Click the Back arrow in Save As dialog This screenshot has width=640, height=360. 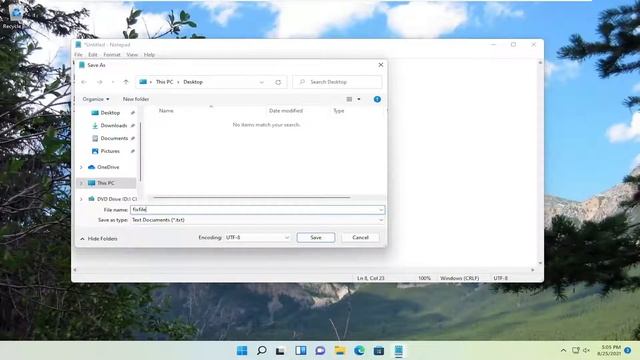pos(84,82)
